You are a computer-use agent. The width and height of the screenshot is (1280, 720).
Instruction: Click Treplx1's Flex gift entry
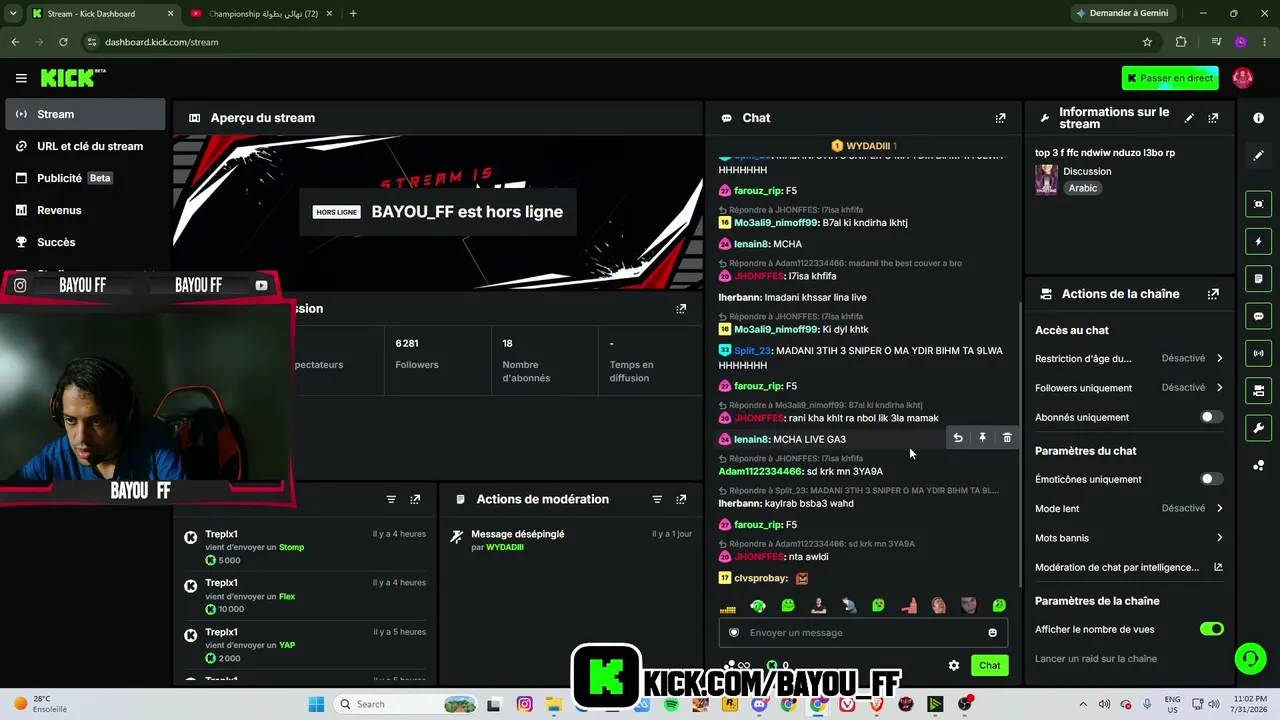coord(306,596)
